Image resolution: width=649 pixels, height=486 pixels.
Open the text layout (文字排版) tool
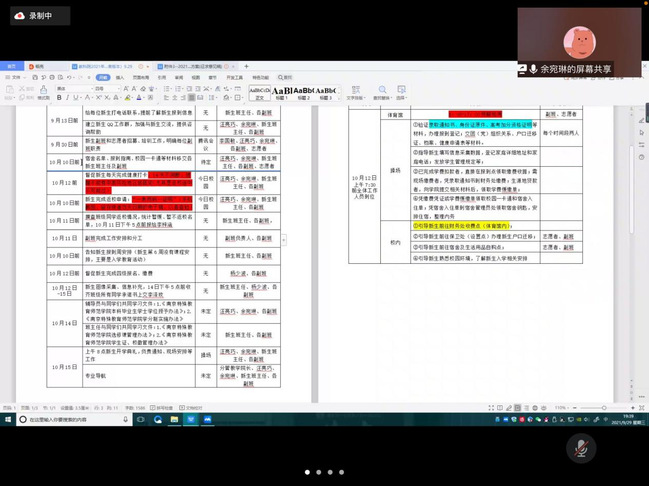tap(355, 93)
